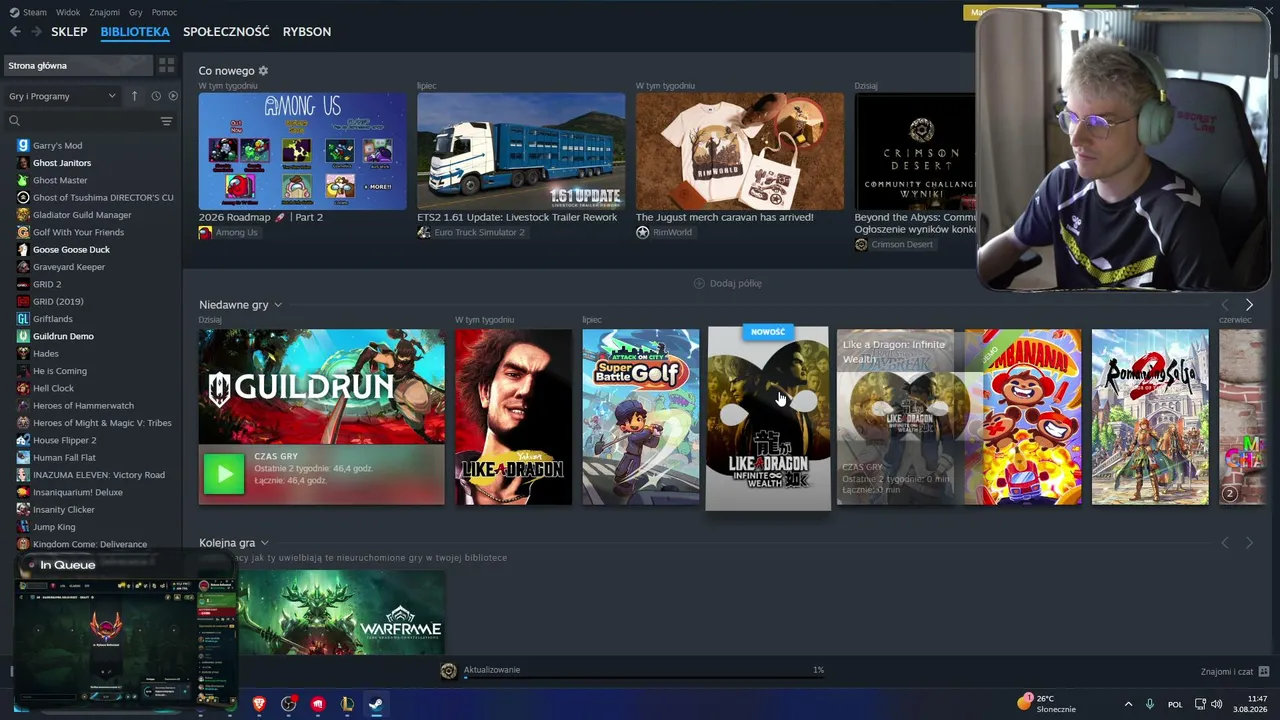Image resolution: width=1280 pixels, height=720 pixels.
Task: Open the weather widget on taskbar
Action: click(1047, 703)
